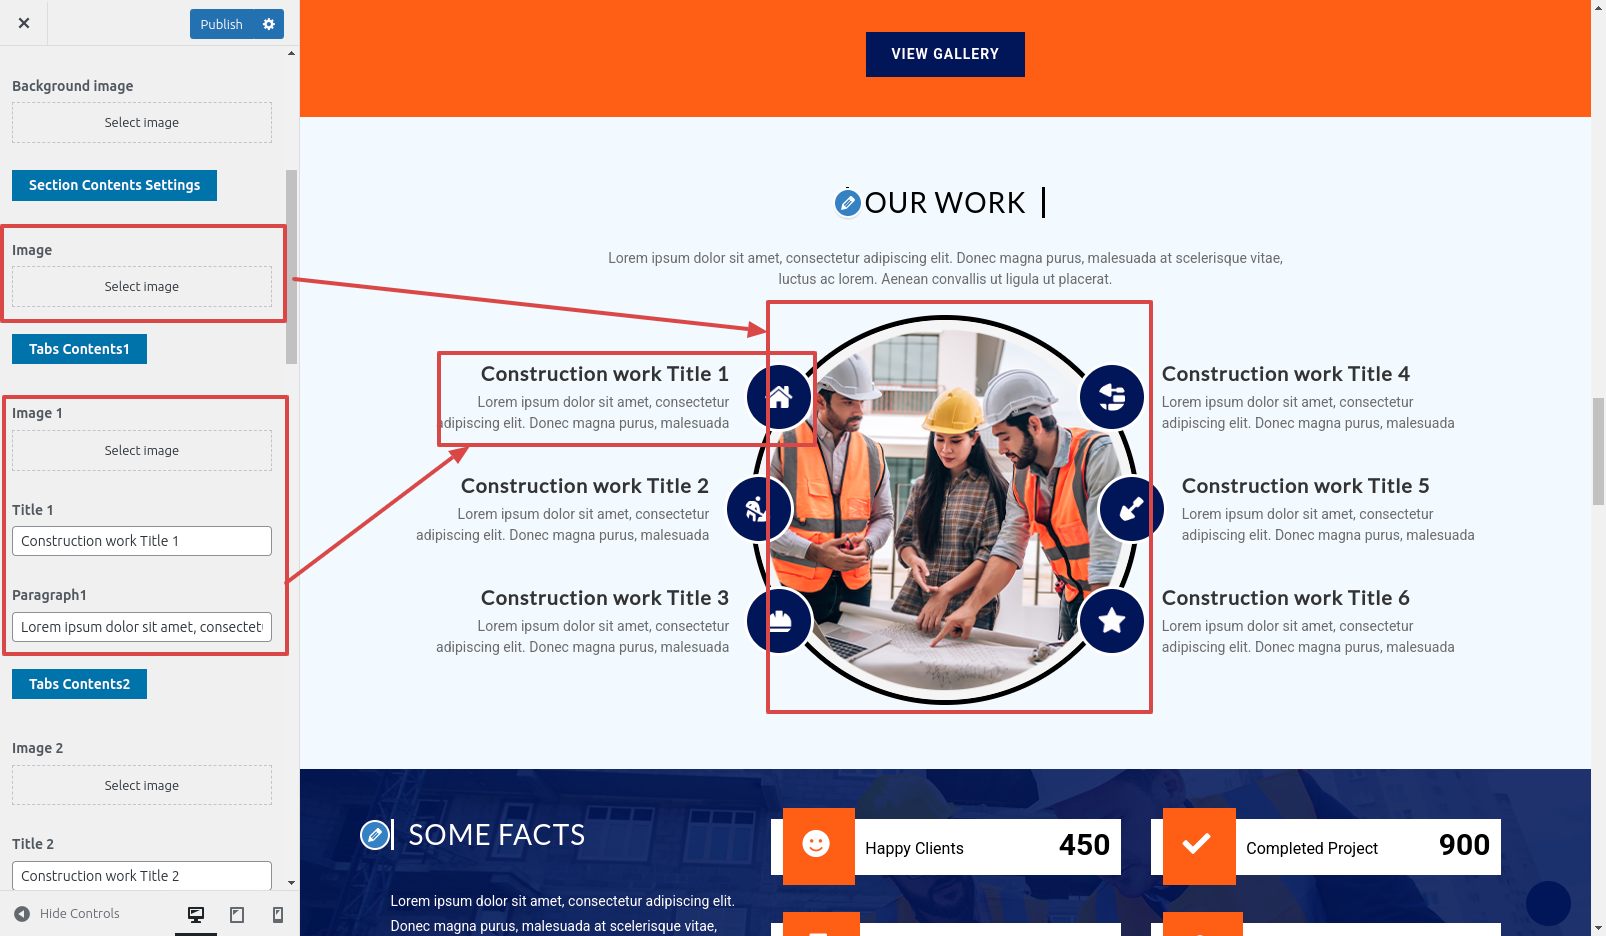Click checkmark icon on Completed Project card
The image size is (1606, 936).
(1198, 845)
